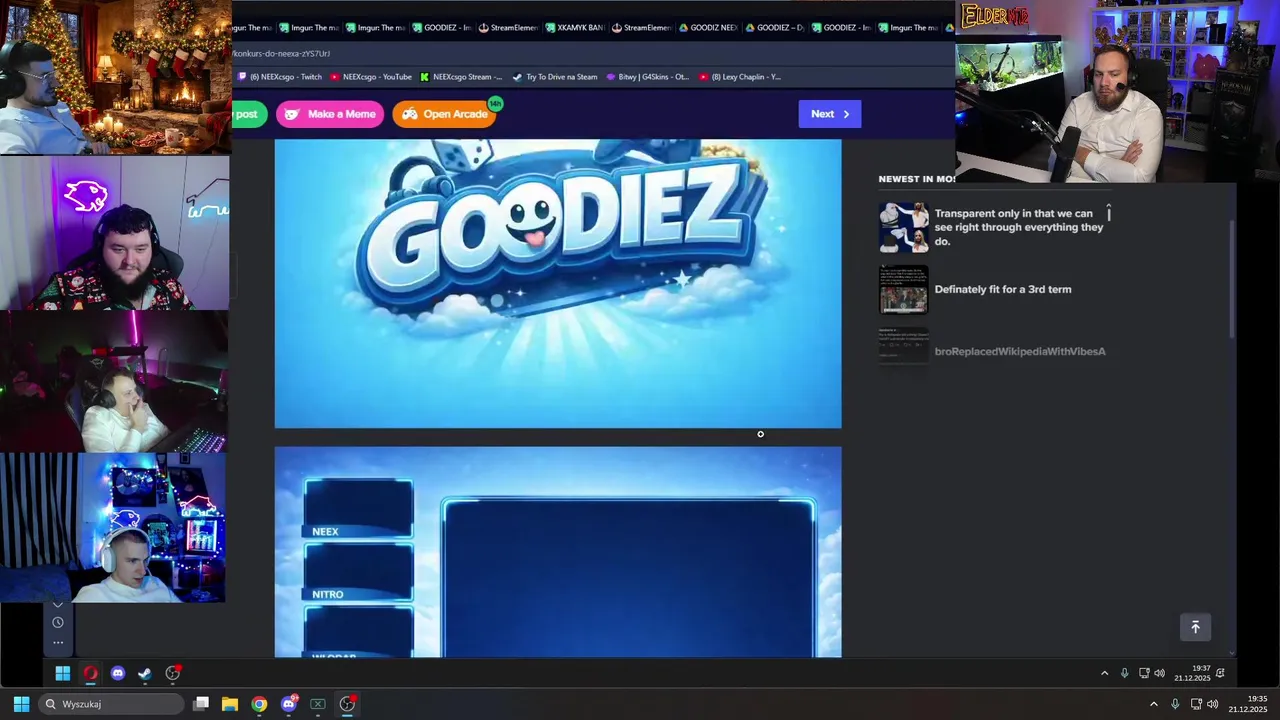This screenshot has height=720, width=1280.
Task: Open the three-dots menu in browser sidebar
Action: 58,643
